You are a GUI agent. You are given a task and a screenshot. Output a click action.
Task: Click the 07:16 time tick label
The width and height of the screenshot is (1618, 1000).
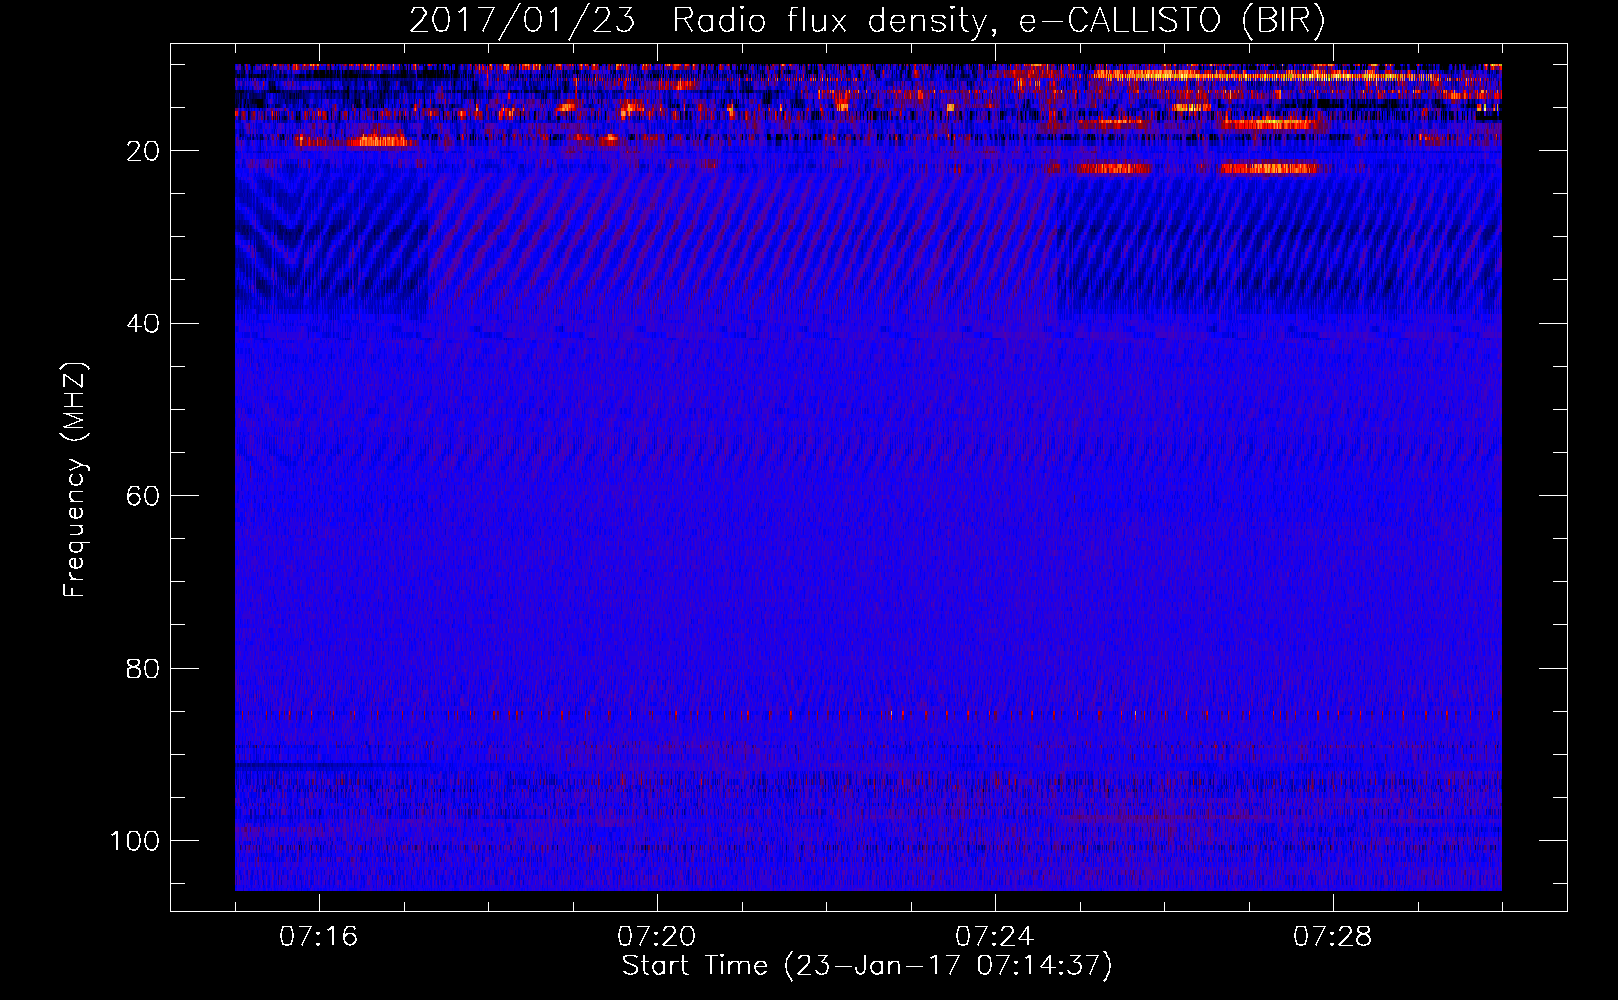(318, 937)
